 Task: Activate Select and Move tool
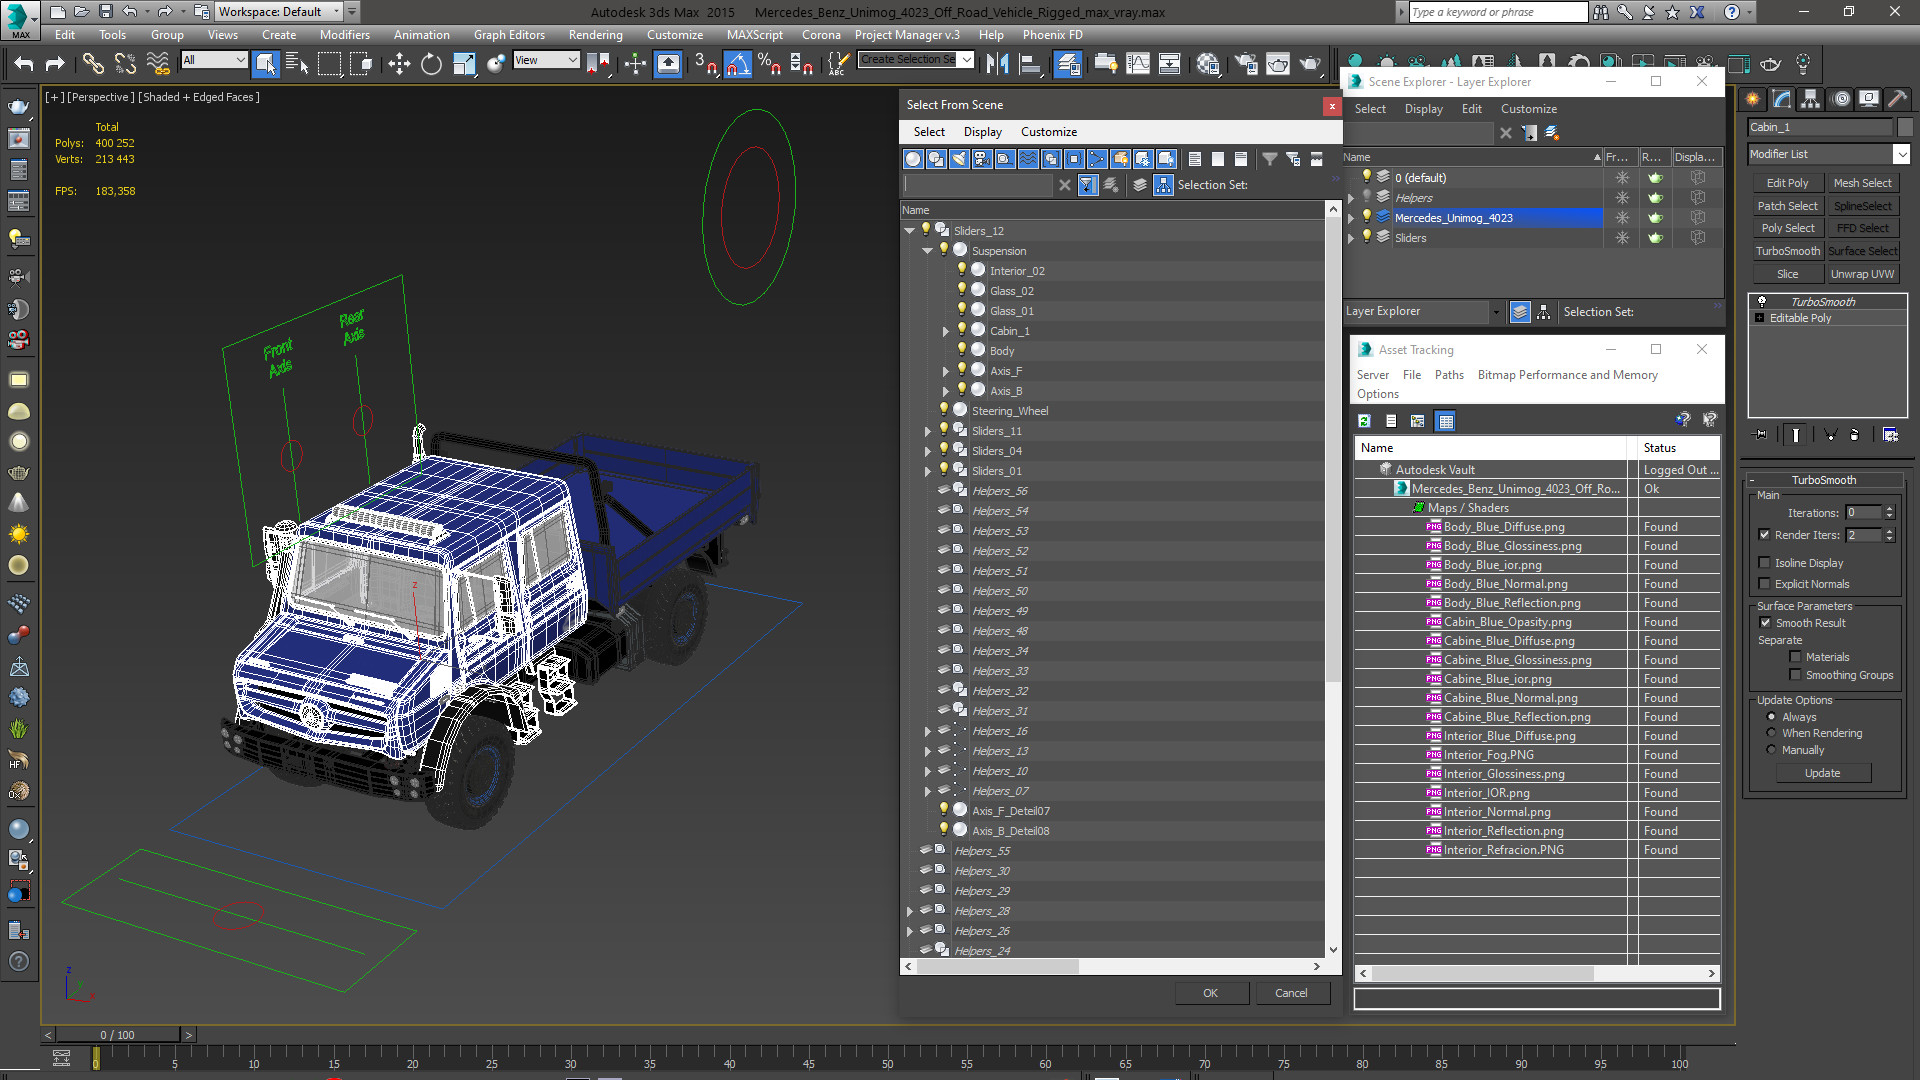click(399, 64)
